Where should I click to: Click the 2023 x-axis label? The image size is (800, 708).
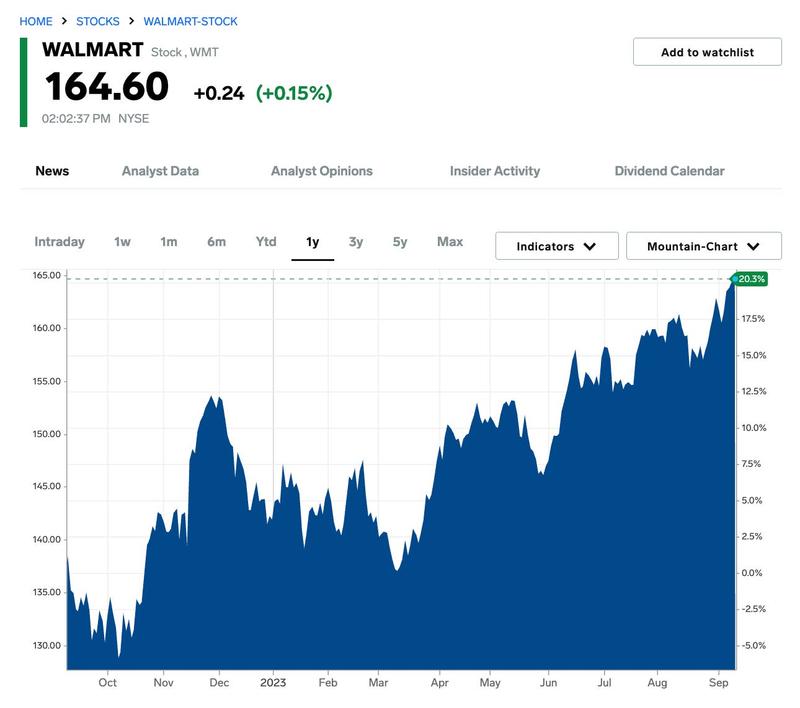[x=273, y=682]
